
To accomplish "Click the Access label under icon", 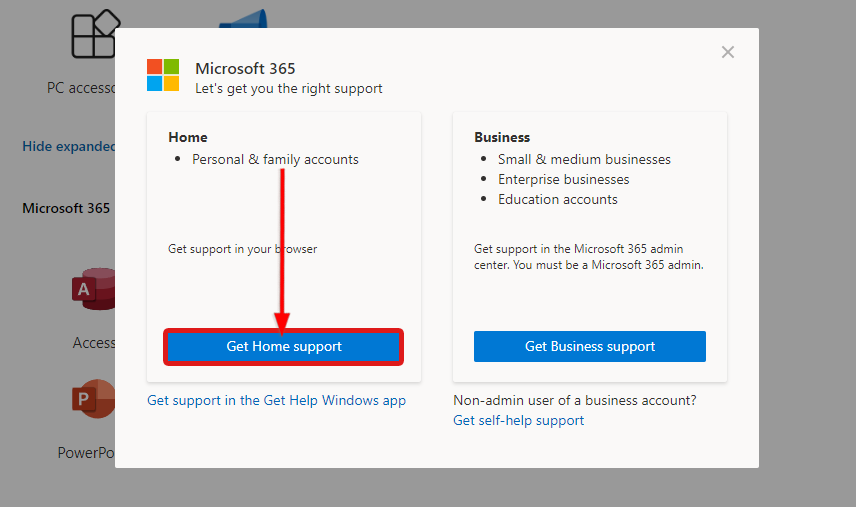I will [94, 343].
